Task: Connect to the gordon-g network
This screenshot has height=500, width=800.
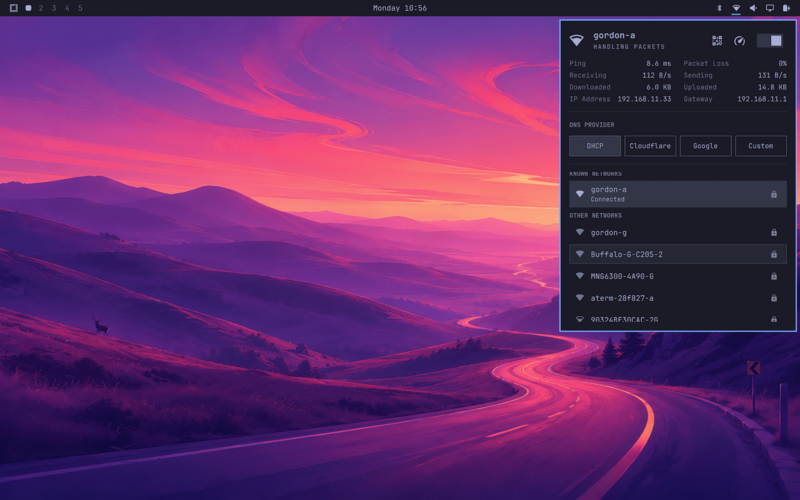Action: pyautogui.click(x=678, y=233)
